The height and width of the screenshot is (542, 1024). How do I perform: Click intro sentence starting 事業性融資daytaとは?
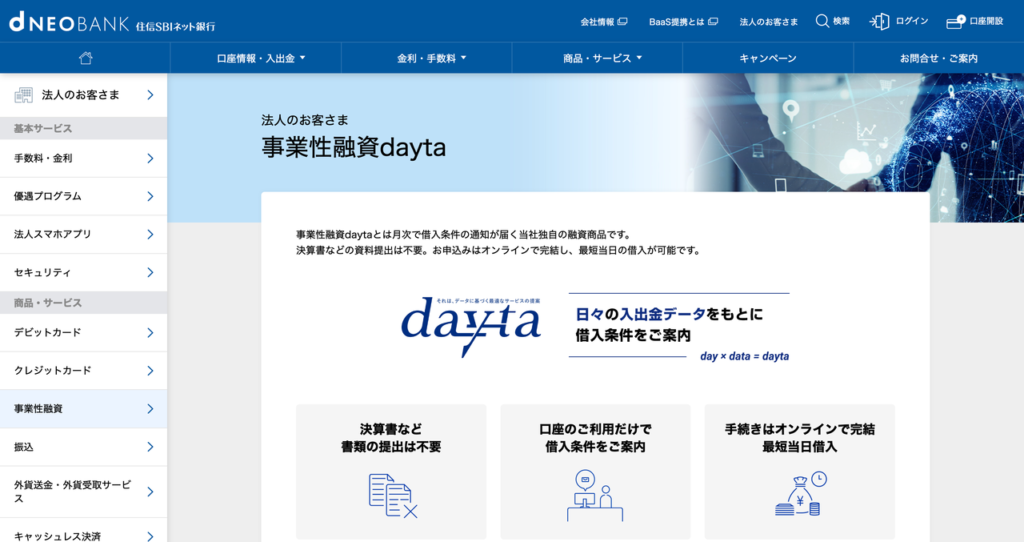pyautogui.click(x=464, y=234)
